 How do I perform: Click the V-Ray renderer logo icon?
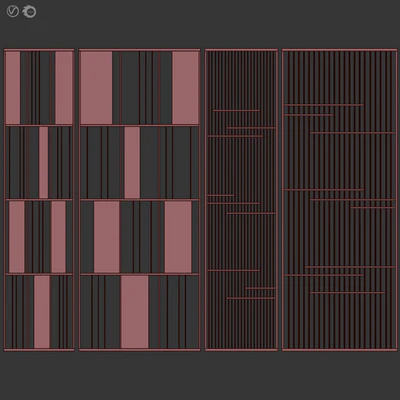click(12, 12)
